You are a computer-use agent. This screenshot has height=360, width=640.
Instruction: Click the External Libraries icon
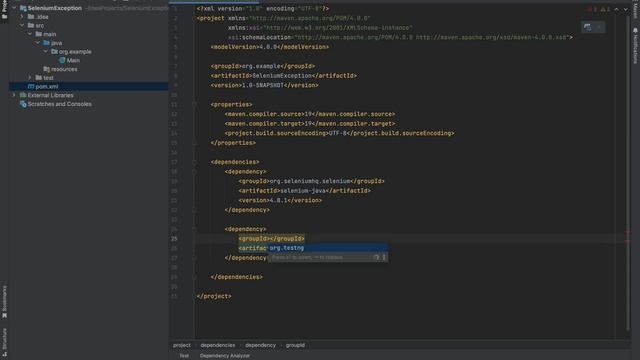coord(23,95)
